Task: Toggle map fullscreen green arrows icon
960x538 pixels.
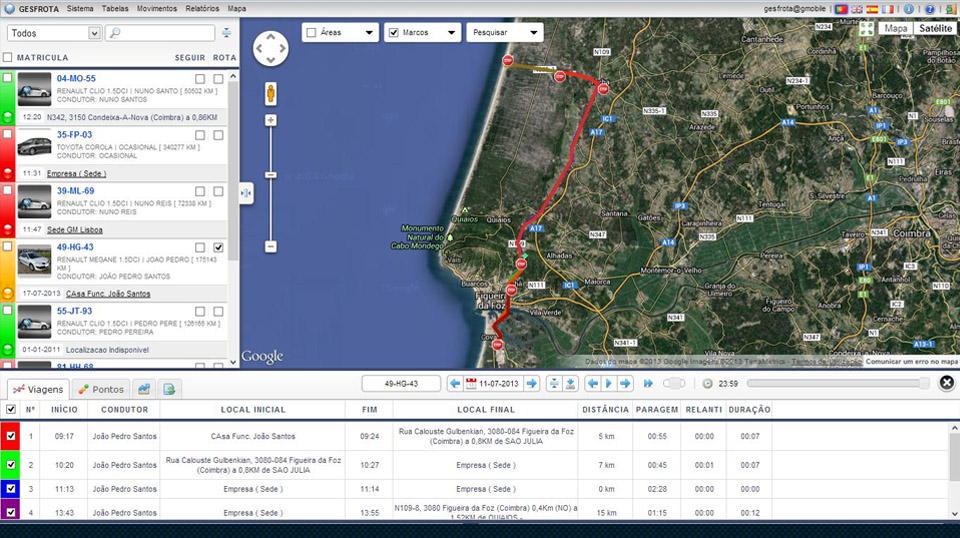Action: pos(866,29)
